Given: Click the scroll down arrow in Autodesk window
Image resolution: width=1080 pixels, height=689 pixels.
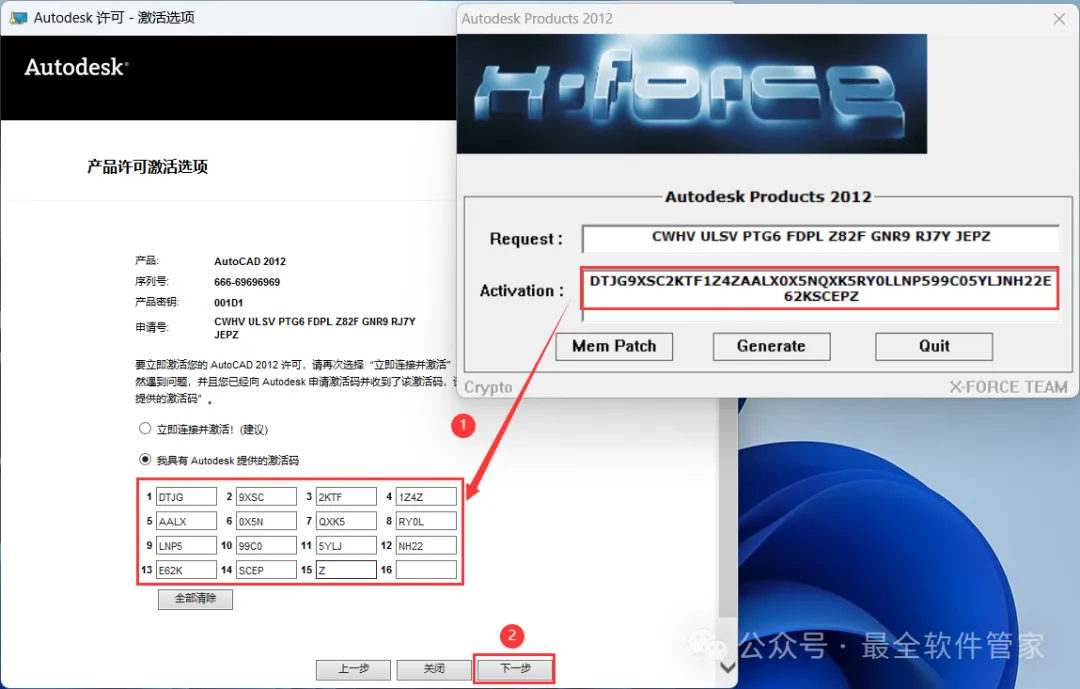Looking at the screenshot, I should (x=727, y=667).
